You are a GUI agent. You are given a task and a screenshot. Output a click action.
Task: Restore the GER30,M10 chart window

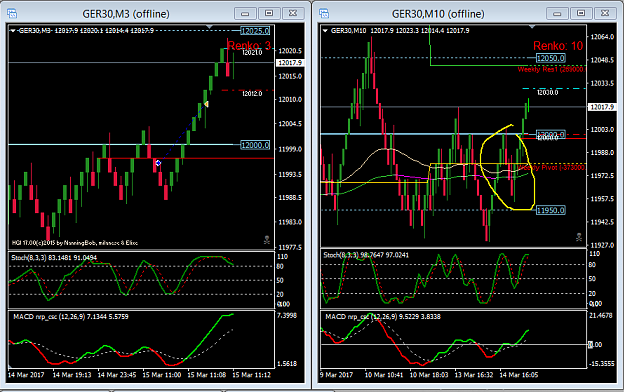[581, 14]
